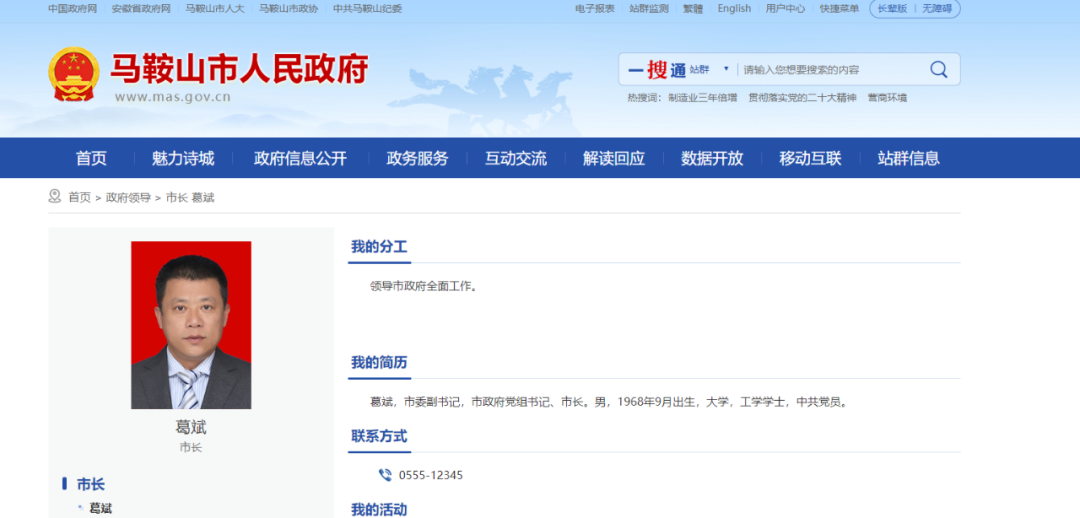This screenshot has width=1080, height=518.
Task: Click the 安徽省政府网 top link
Action: pyautogui.click(x=141, y=9)
